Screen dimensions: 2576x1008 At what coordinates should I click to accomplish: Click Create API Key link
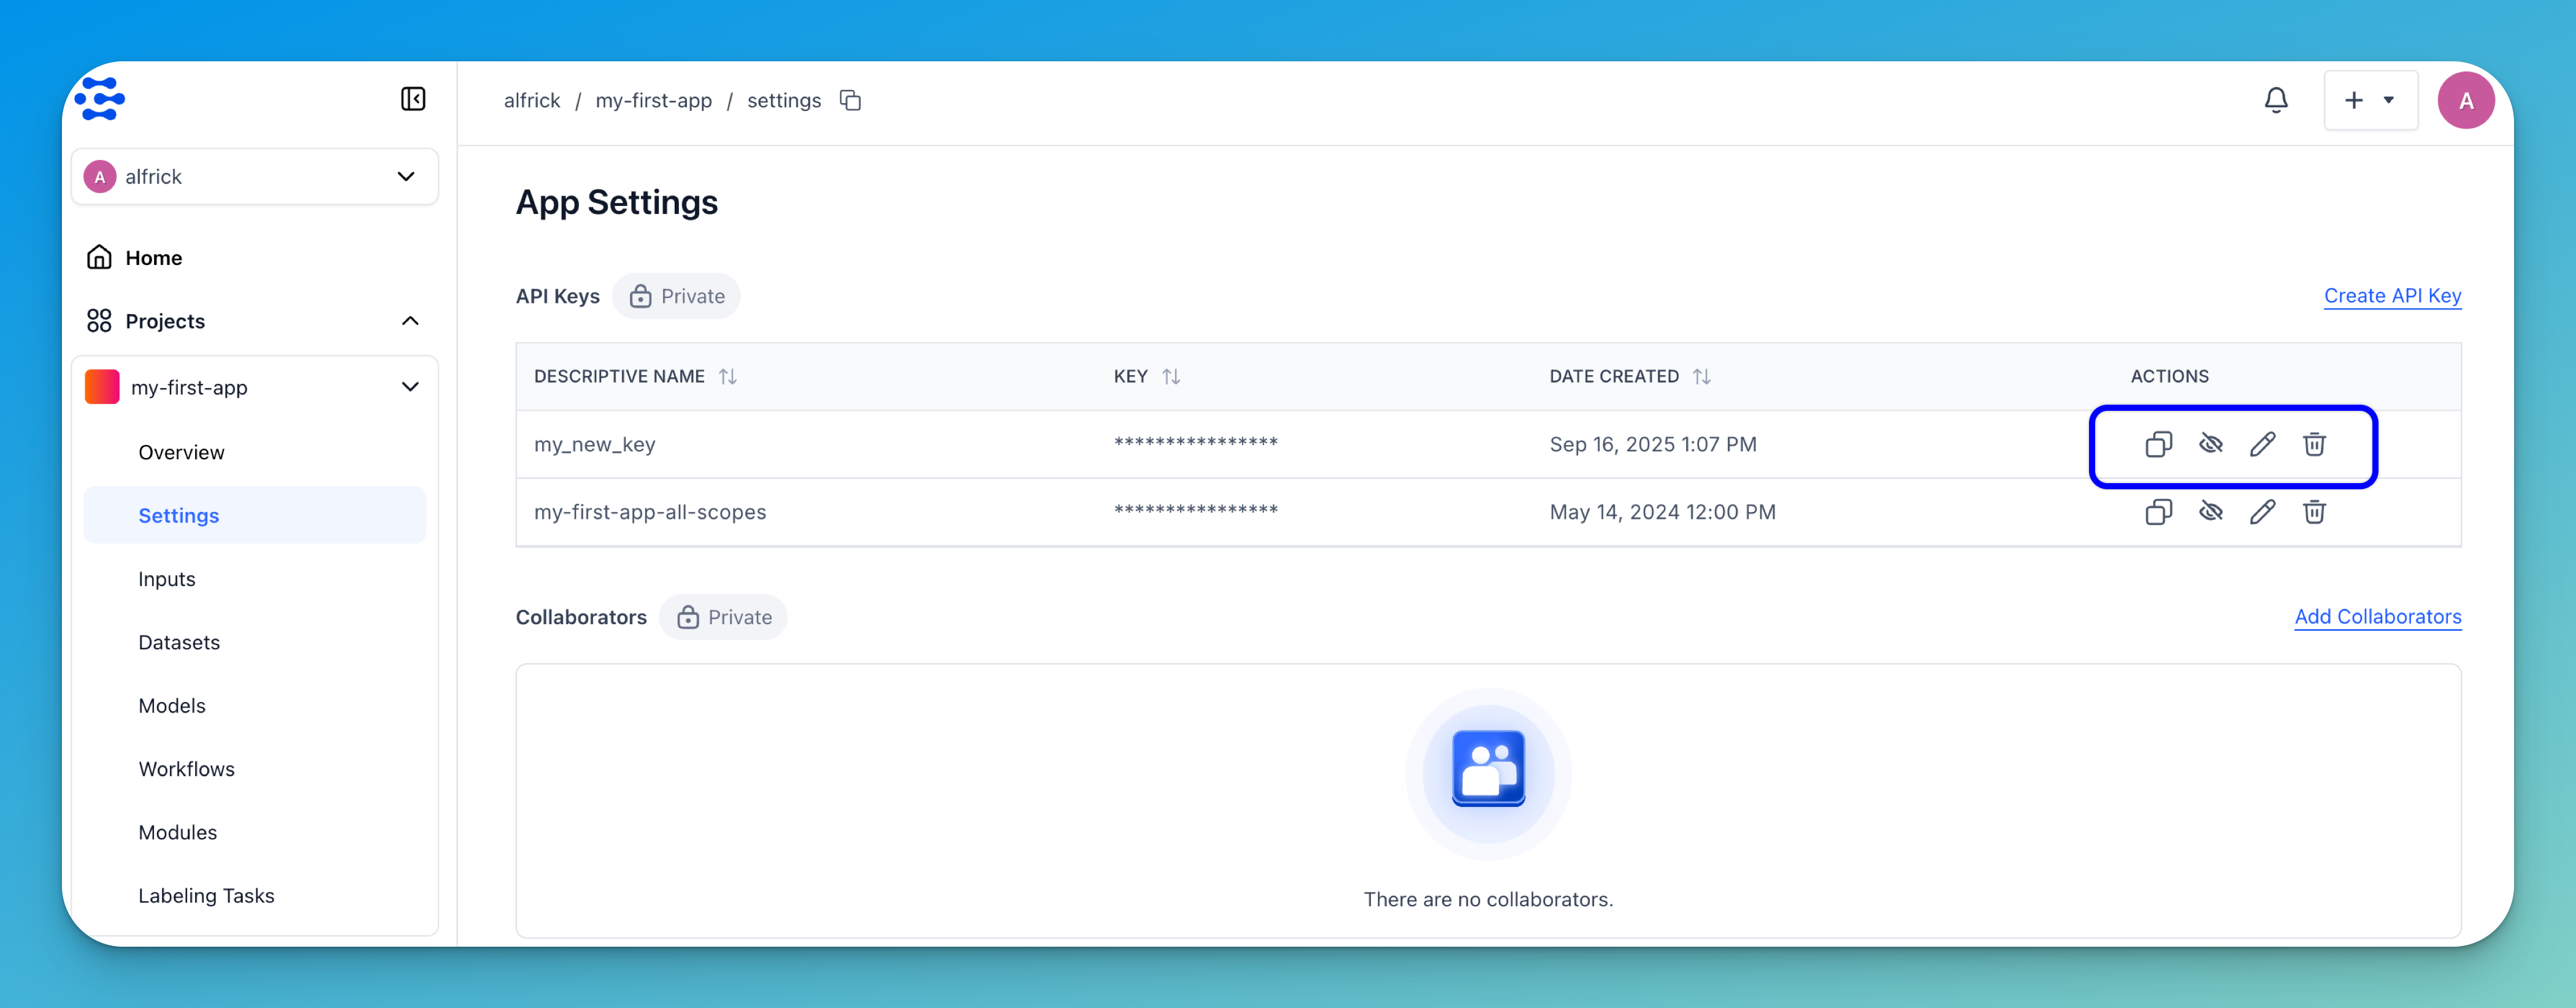[2392, 296]
